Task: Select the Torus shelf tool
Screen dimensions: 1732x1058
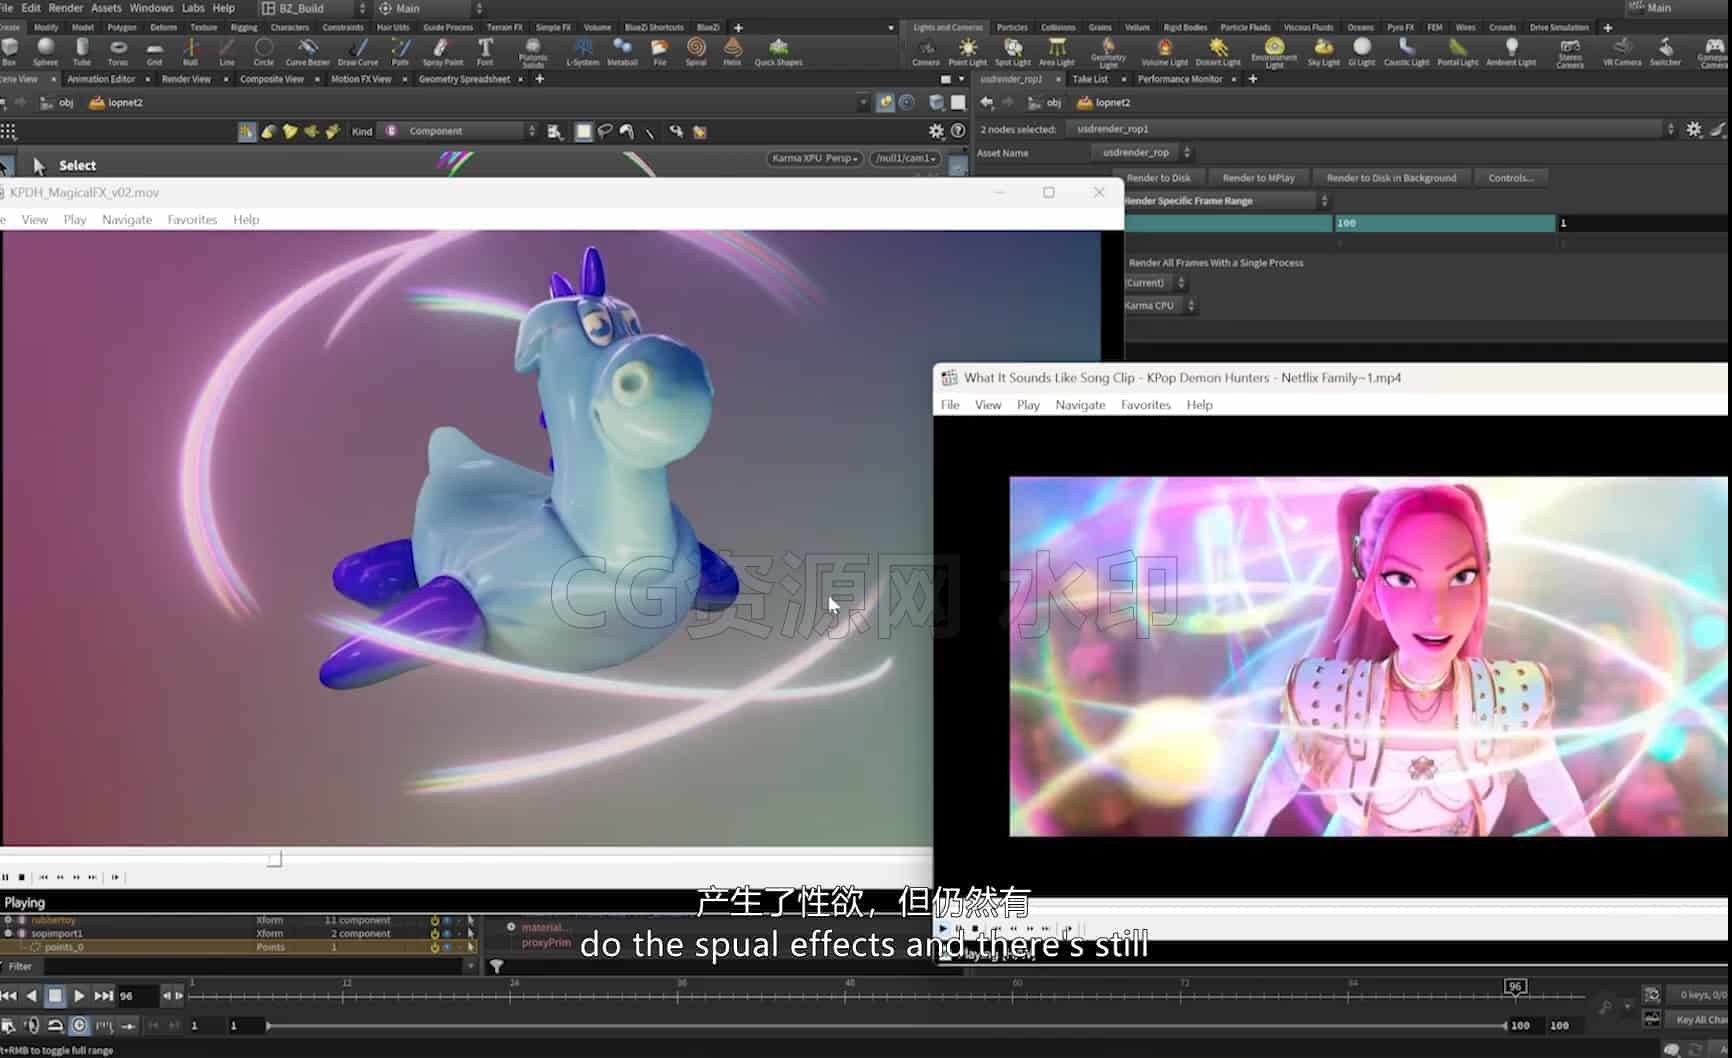Action: (118, 51)
